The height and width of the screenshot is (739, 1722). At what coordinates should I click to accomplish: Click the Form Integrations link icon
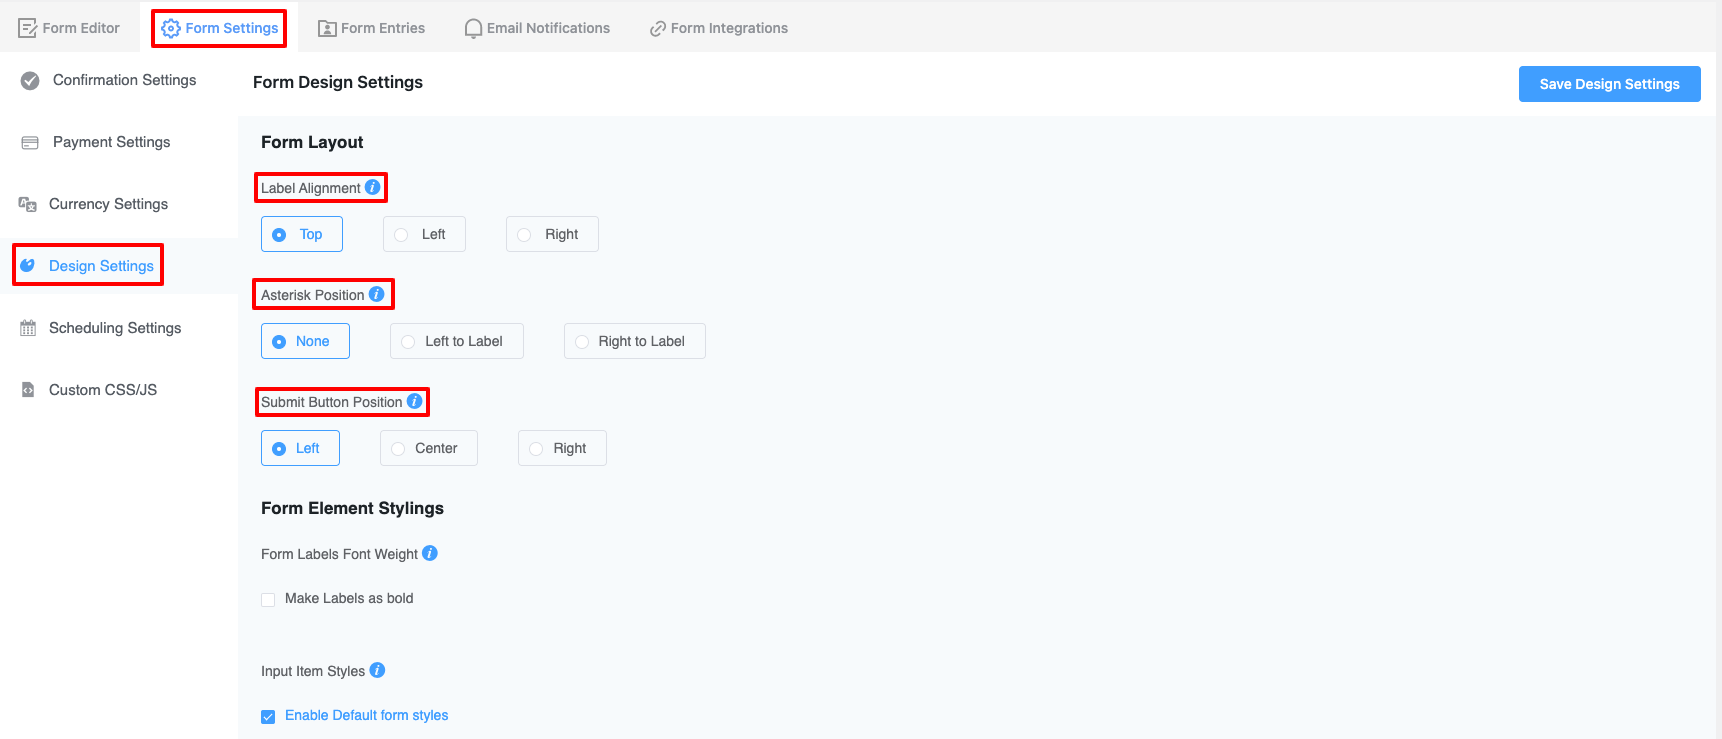point(658,29)
